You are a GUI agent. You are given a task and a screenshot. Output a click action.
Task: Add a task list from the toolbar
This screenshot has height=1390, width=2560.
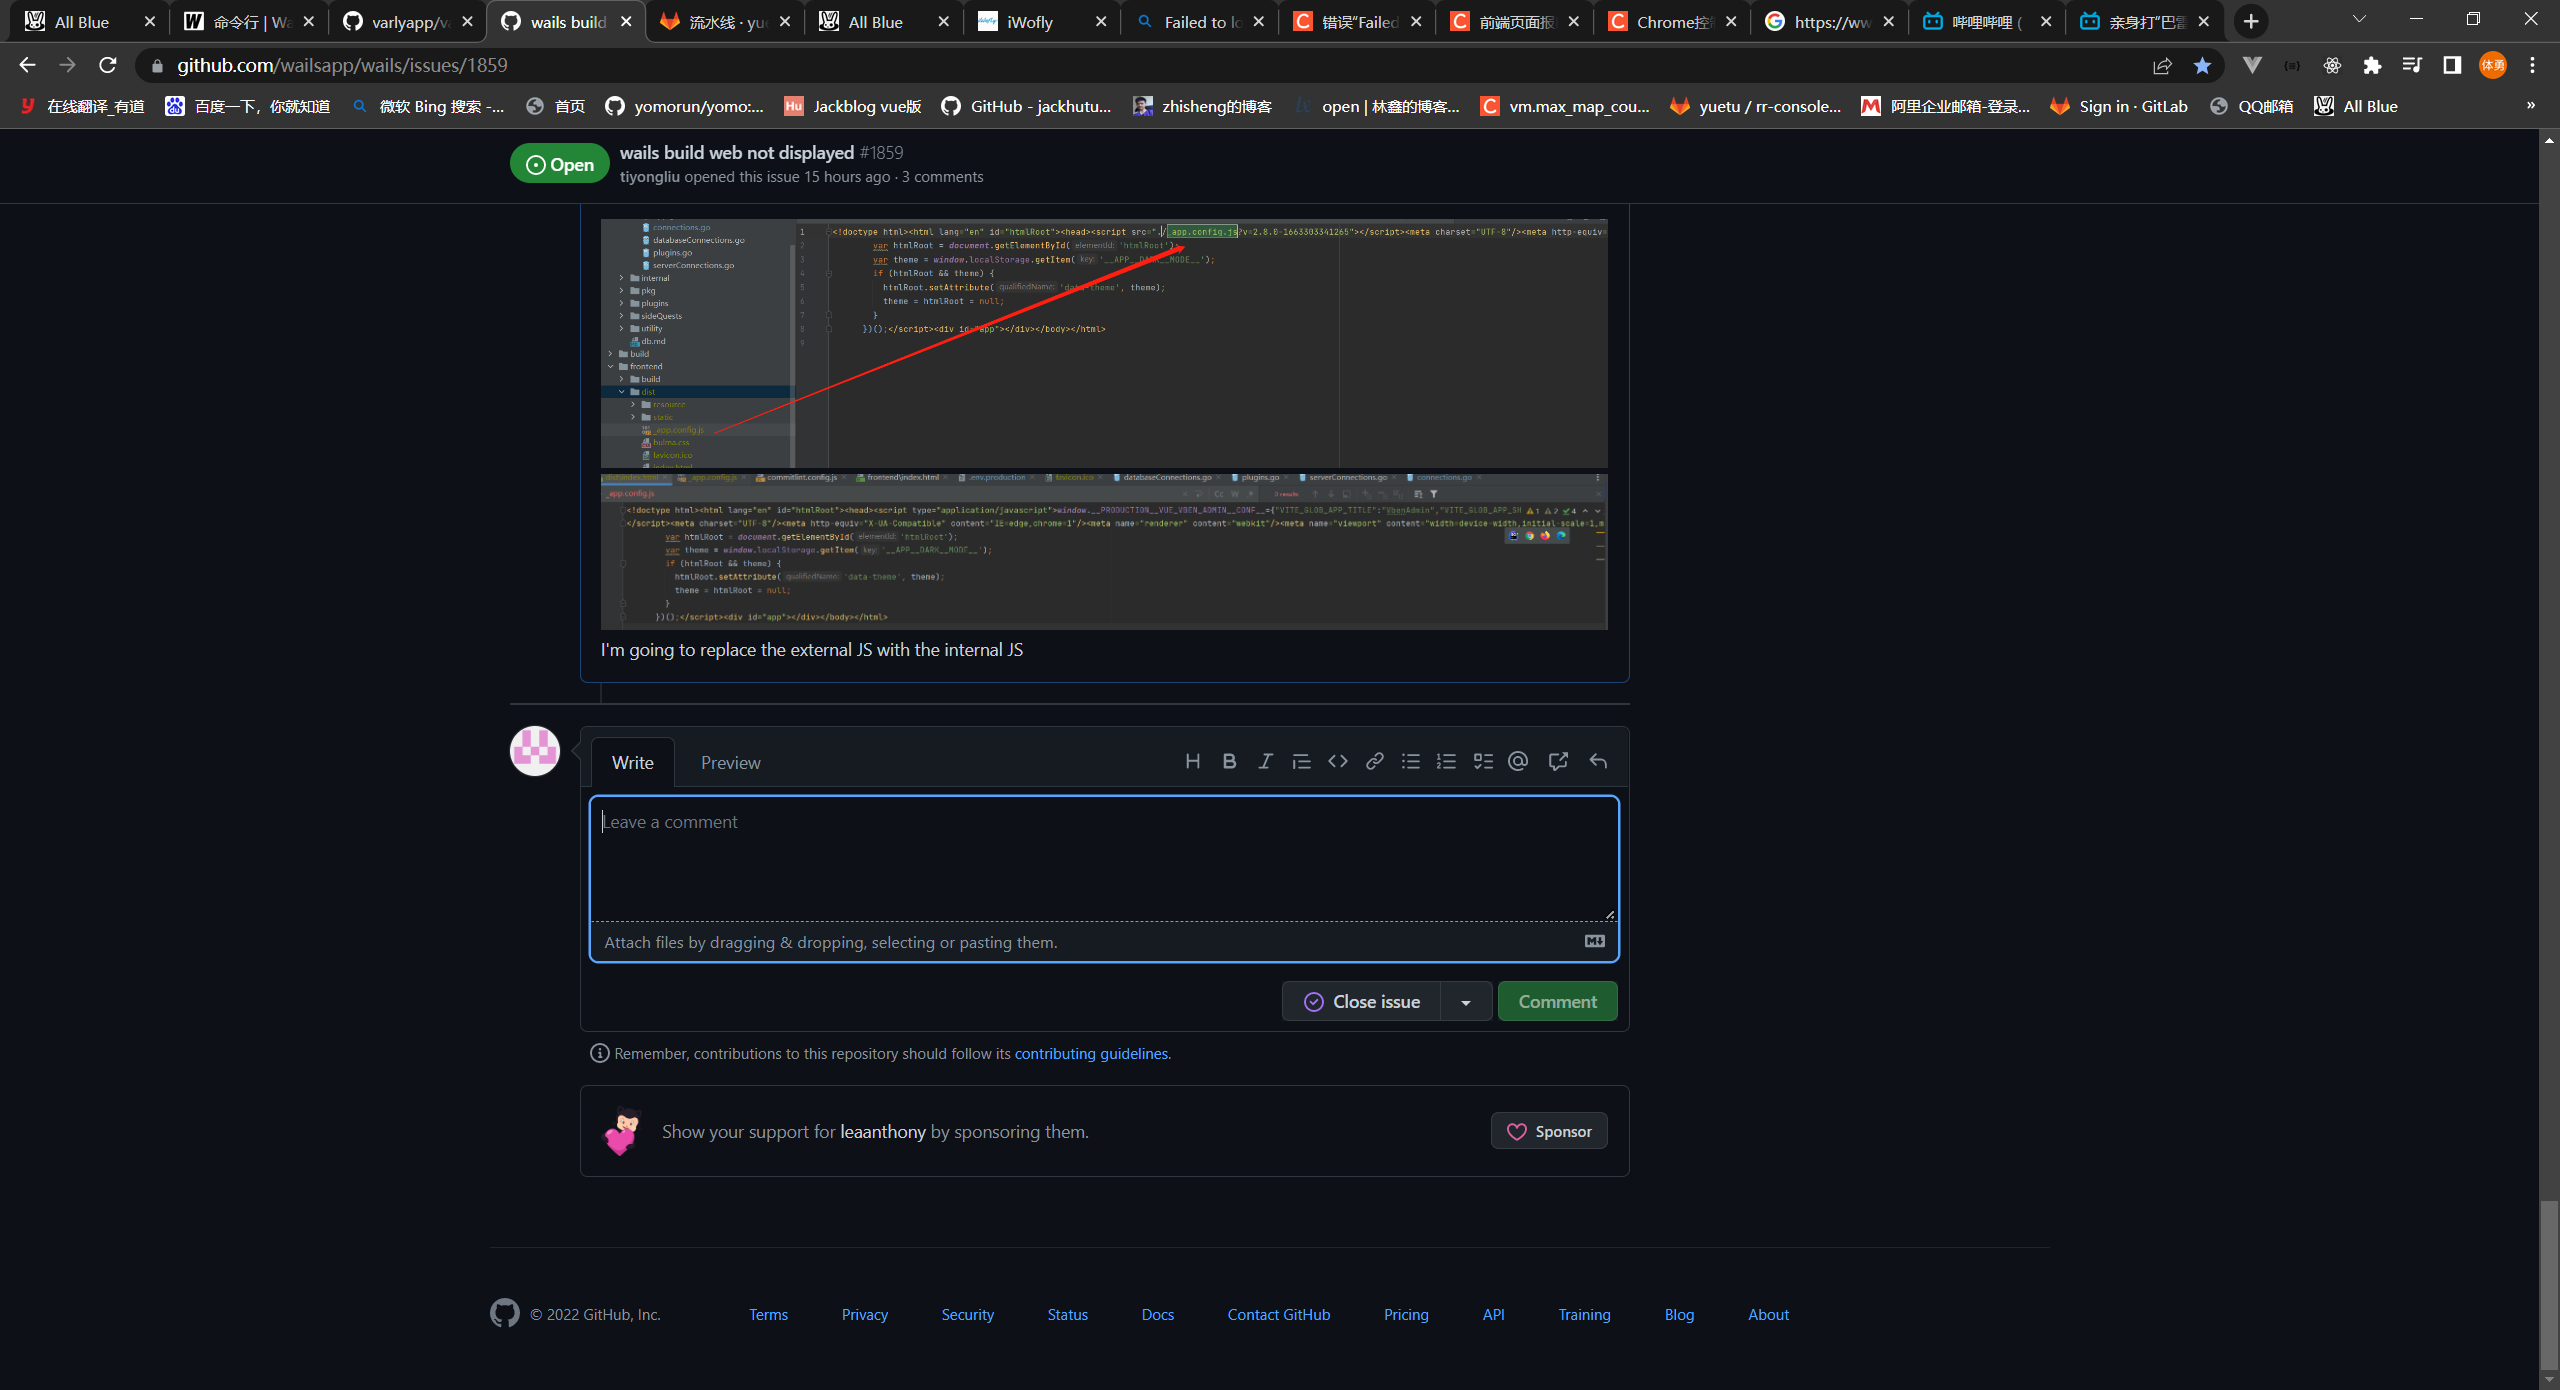tap(1483, 761)
